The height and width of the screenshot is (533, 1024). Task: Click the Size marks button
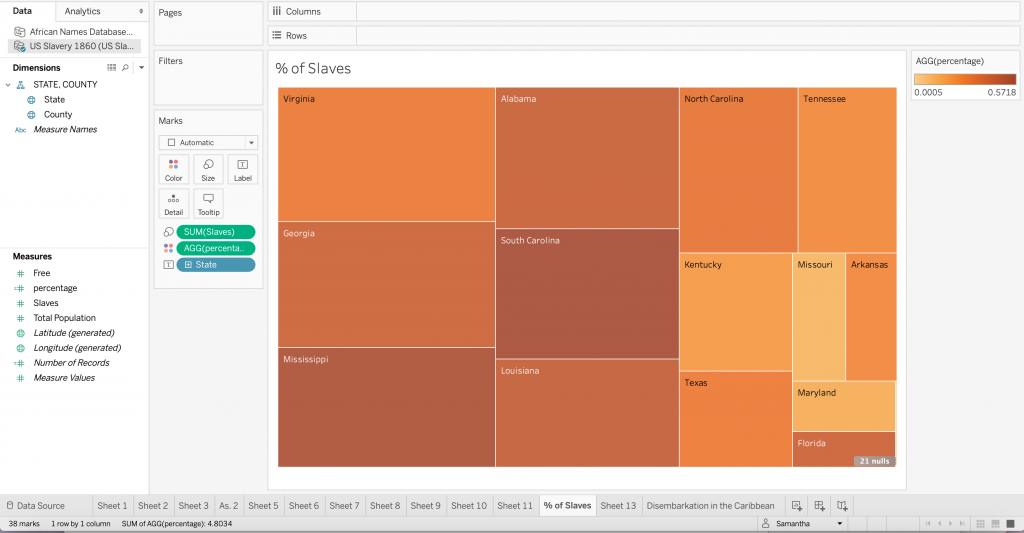pos(208,169)
